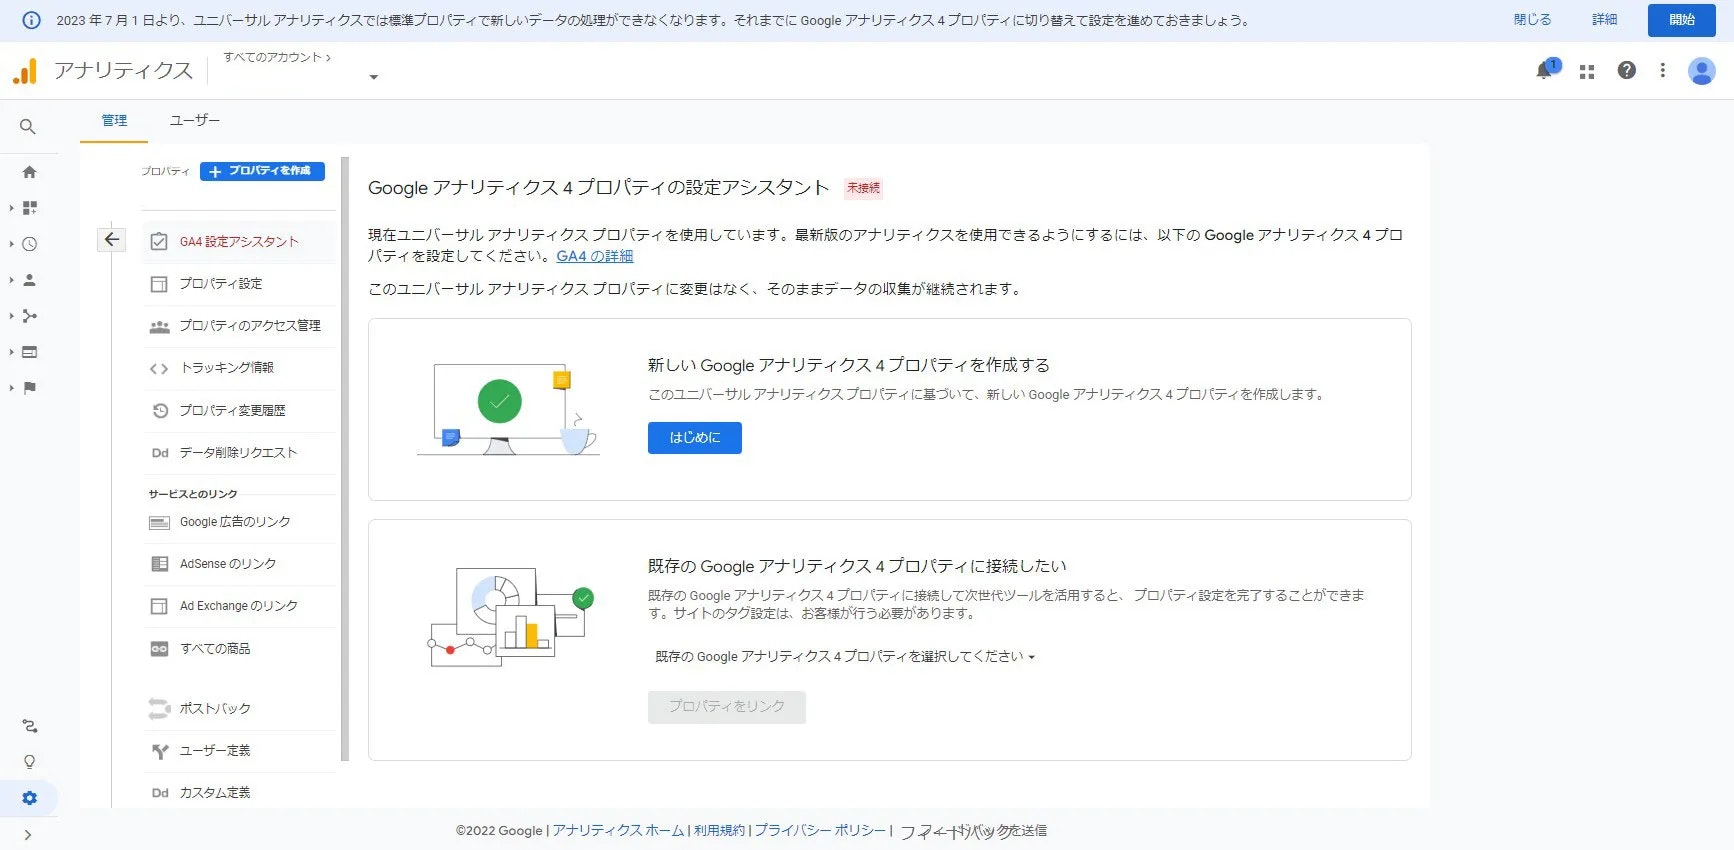Screen dimensions: 1734x850
Task: Open データ削除リクエスト menu item
Action: [x=239, y=453]
